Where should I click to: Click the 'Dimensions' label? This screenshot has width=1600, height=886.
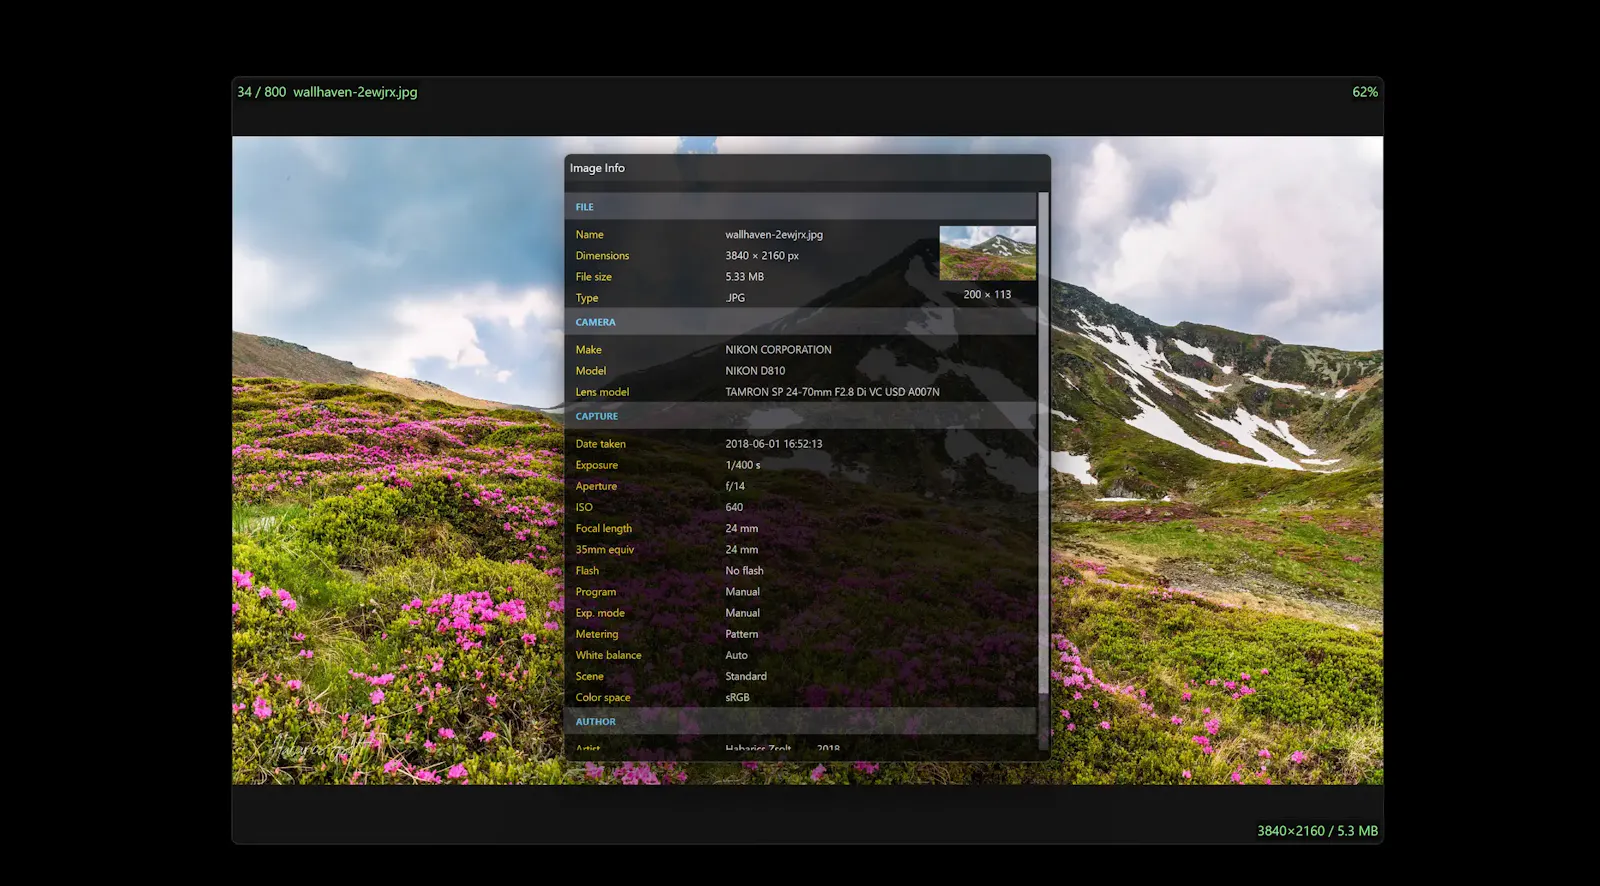[602, 256]
